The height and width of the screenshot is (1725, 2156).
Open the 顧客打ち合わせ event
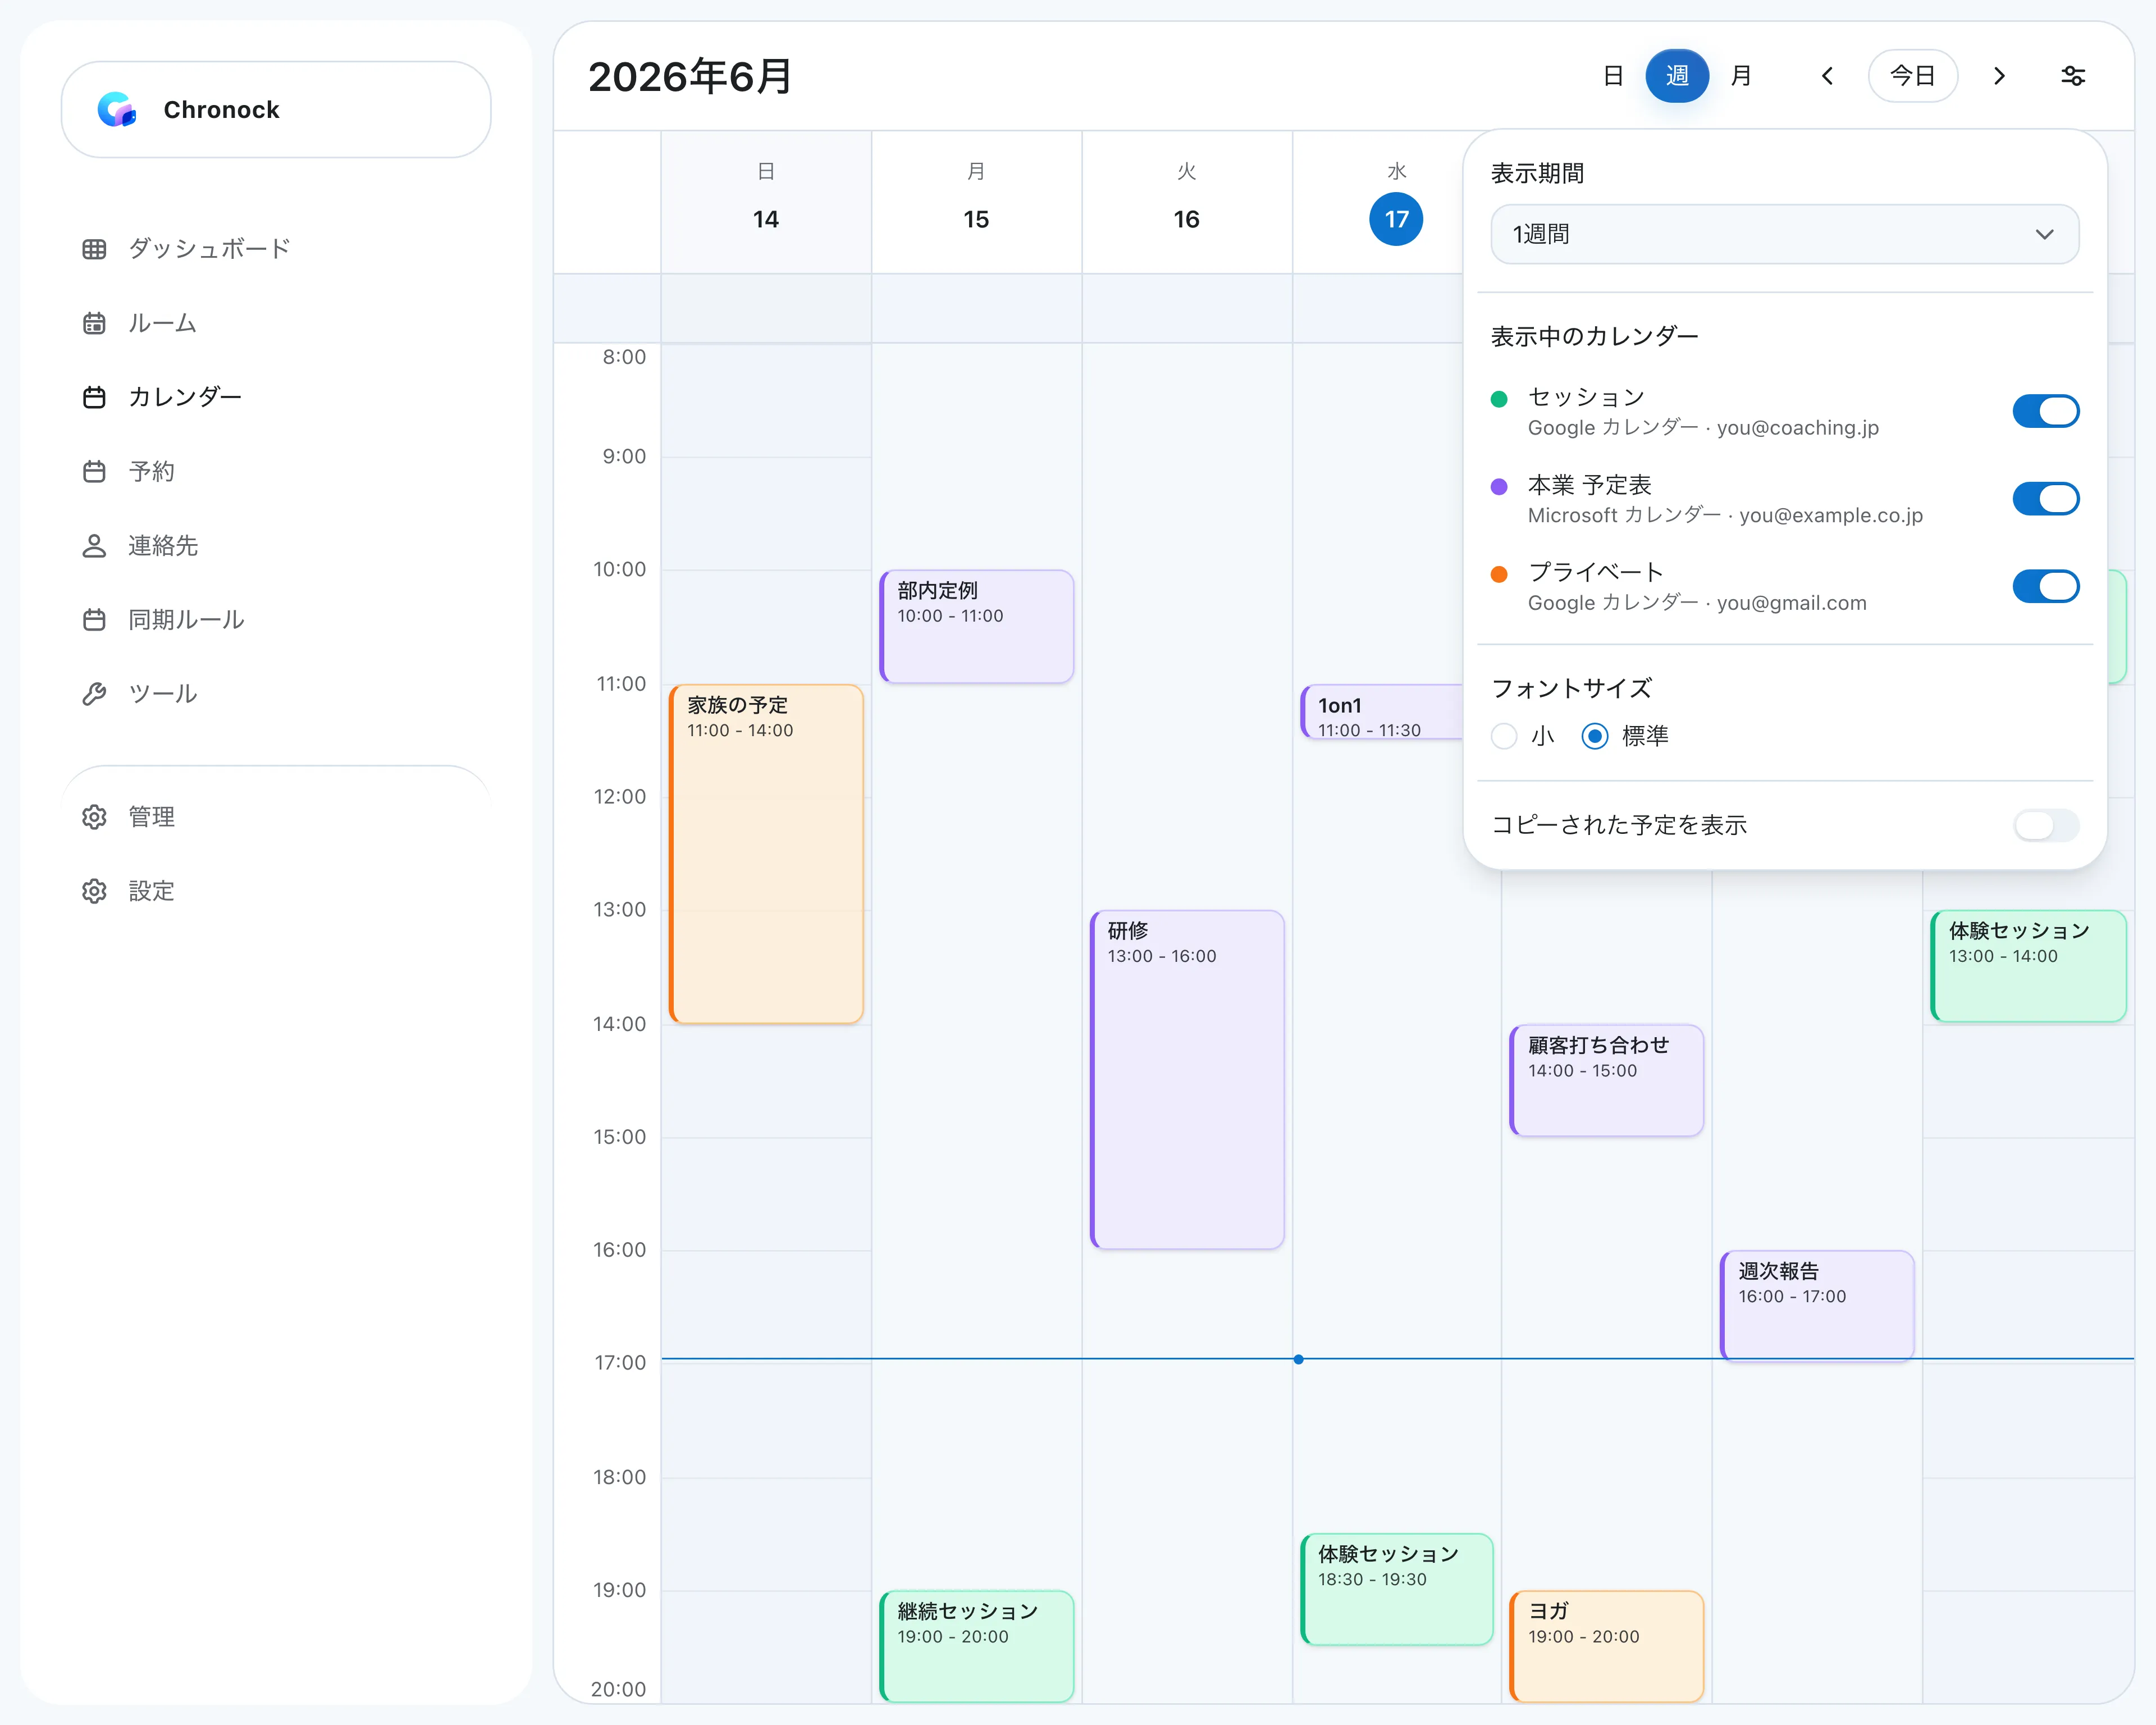[1607, 1080]
